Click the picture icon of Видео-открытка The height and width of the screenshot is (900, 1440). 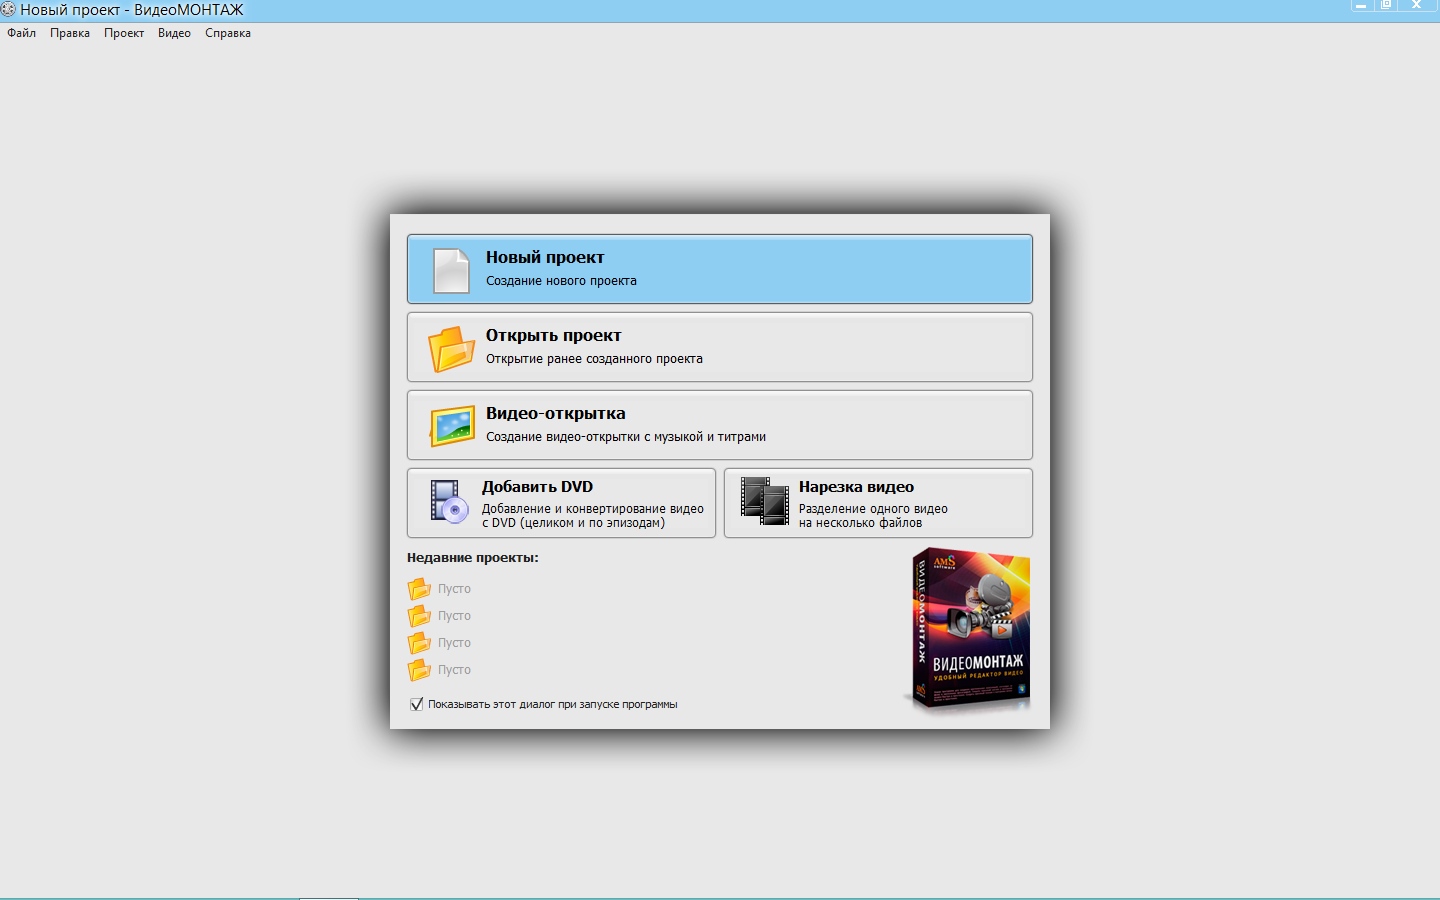pyautogui.click(x=452, y=426)
